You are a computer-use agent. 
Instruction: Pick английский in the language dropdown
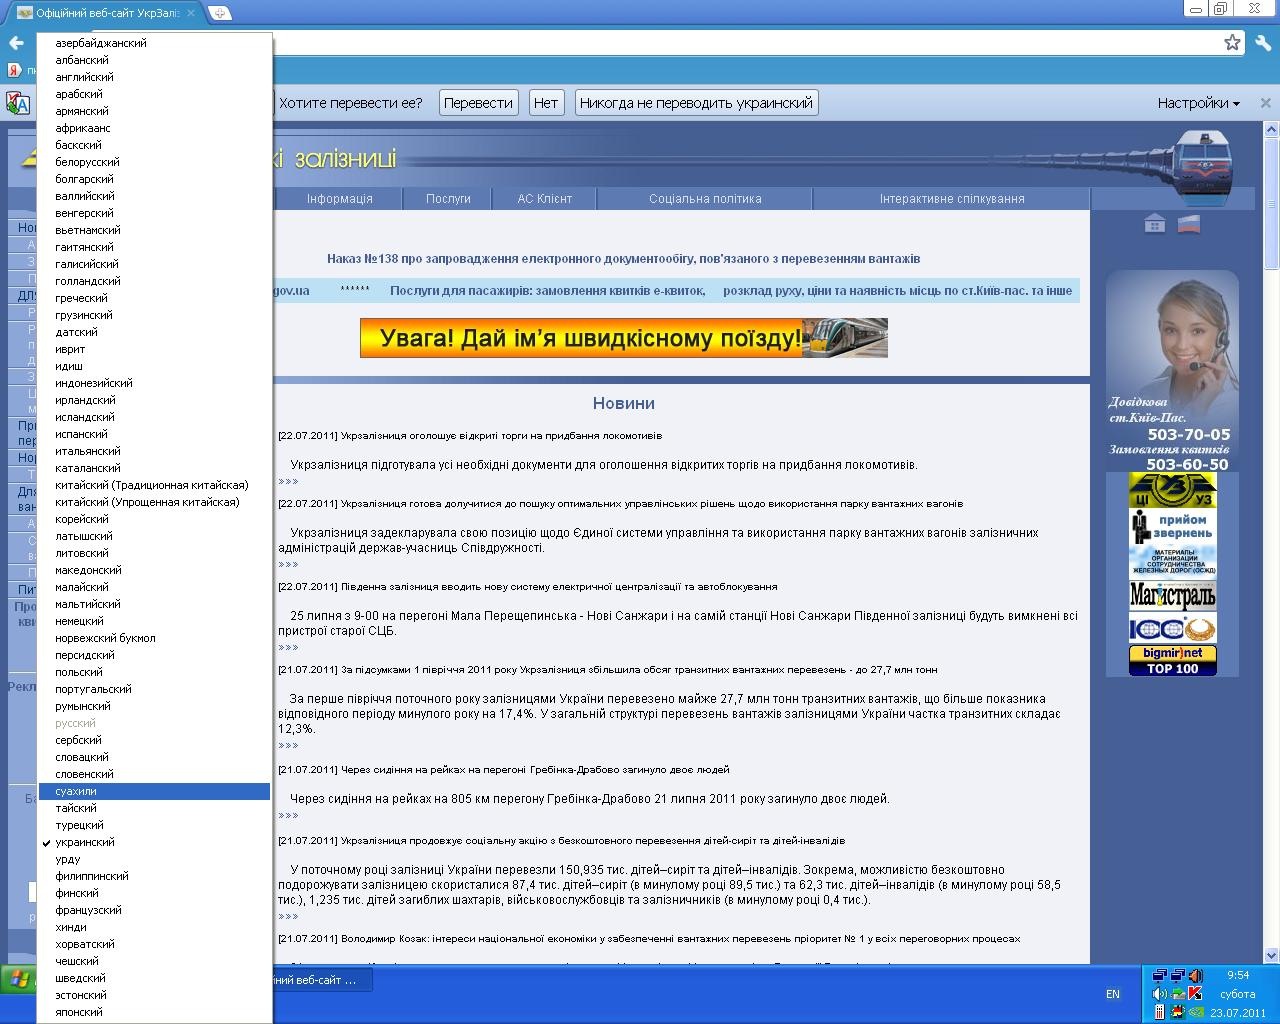point(84,77)
